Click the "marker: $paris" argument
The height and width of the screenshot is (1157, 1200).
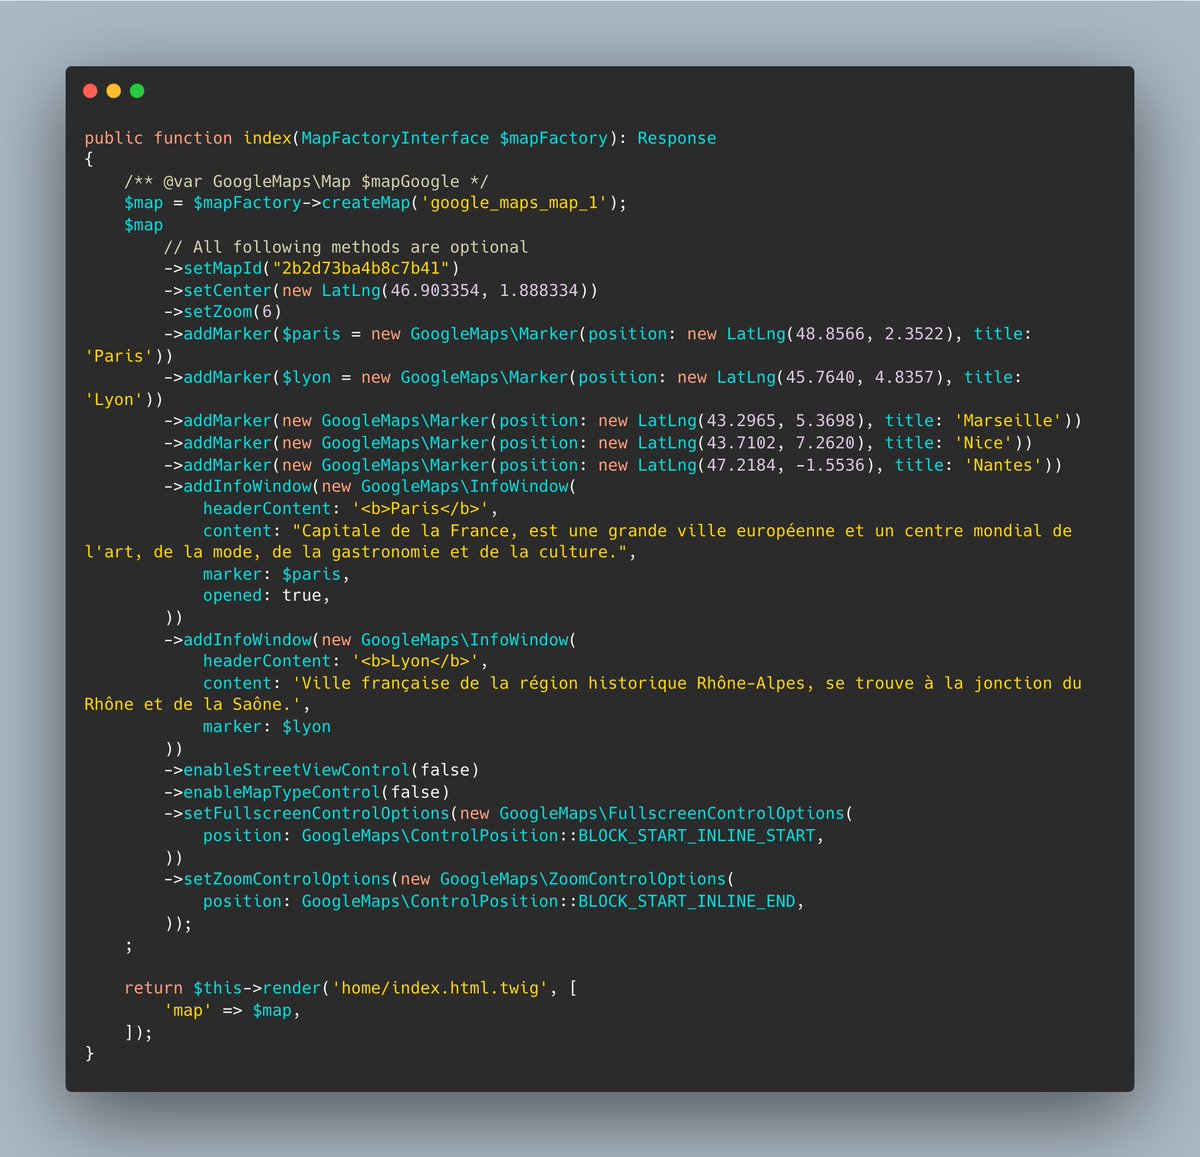272,574
